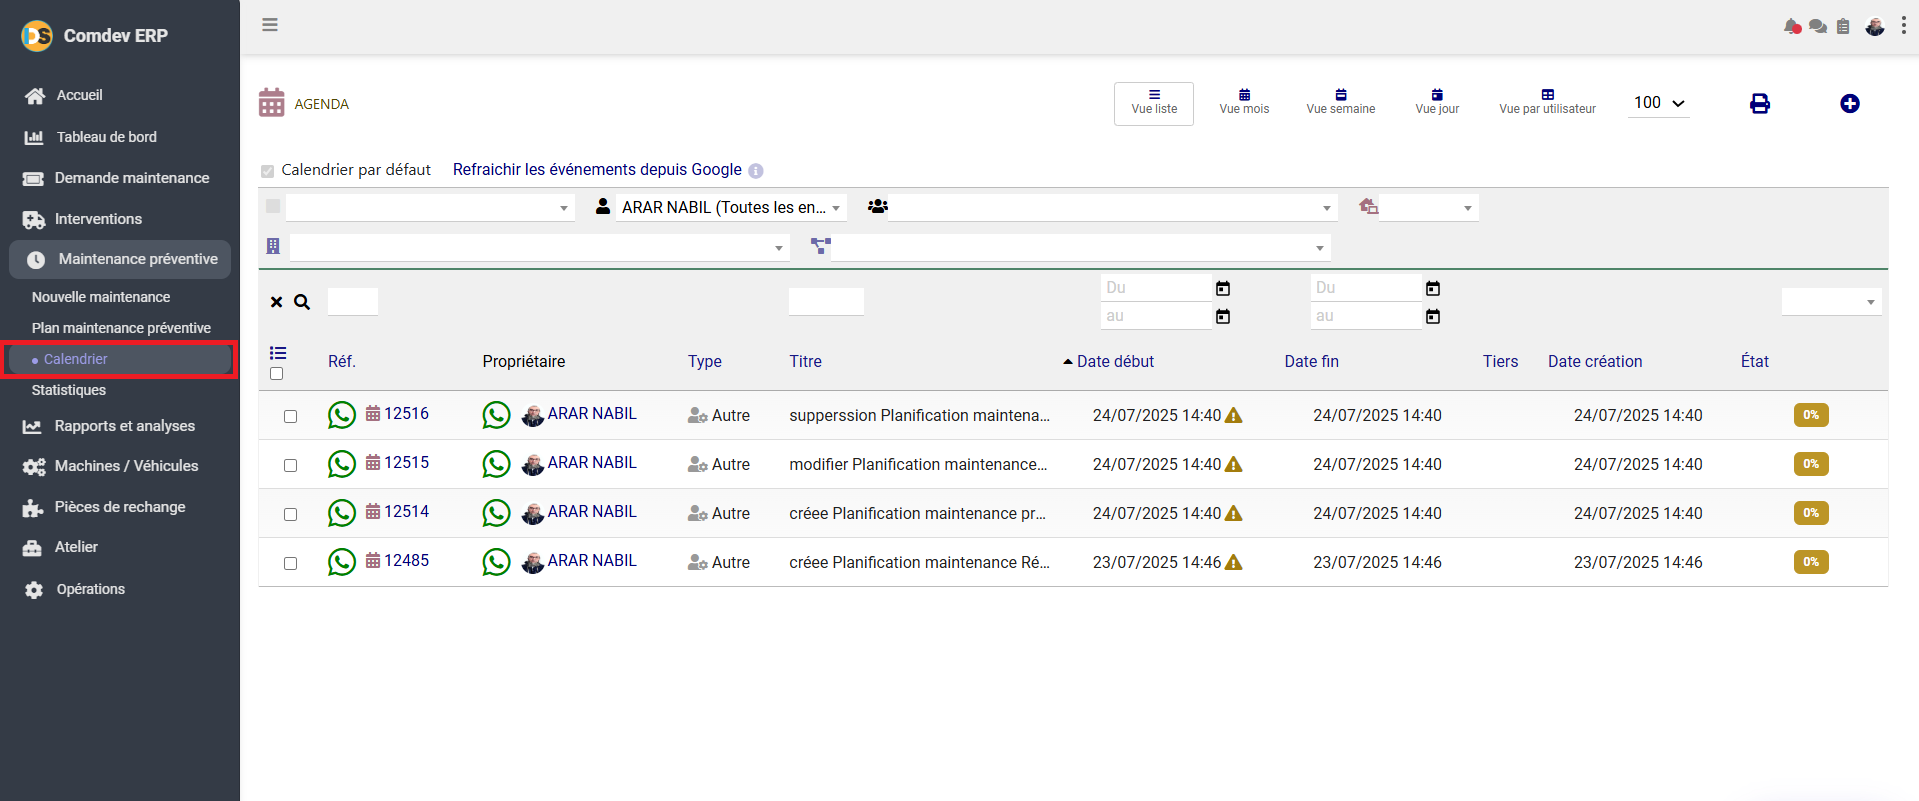
Task: Open the vertical three-dot options menu
Action: [1903, 26]
